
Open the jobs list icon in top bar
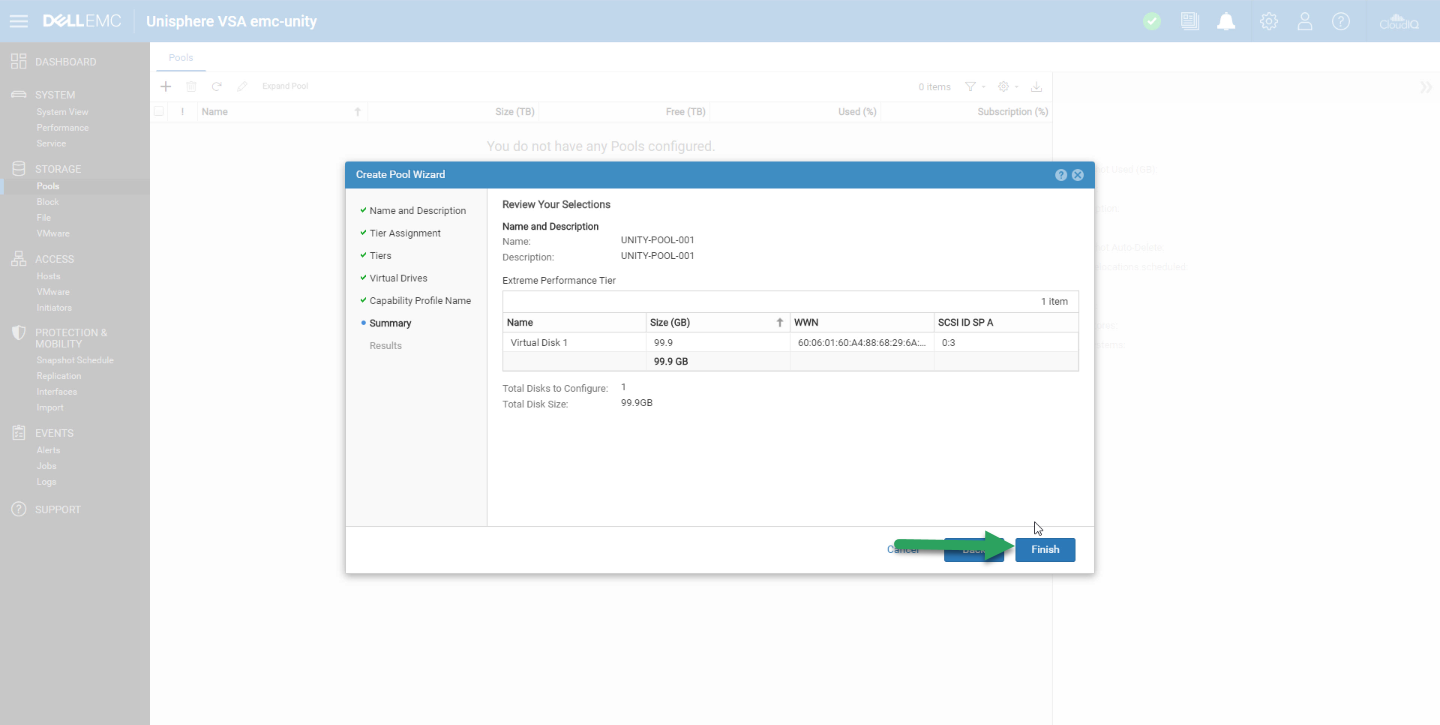[x=1189, y=21]
